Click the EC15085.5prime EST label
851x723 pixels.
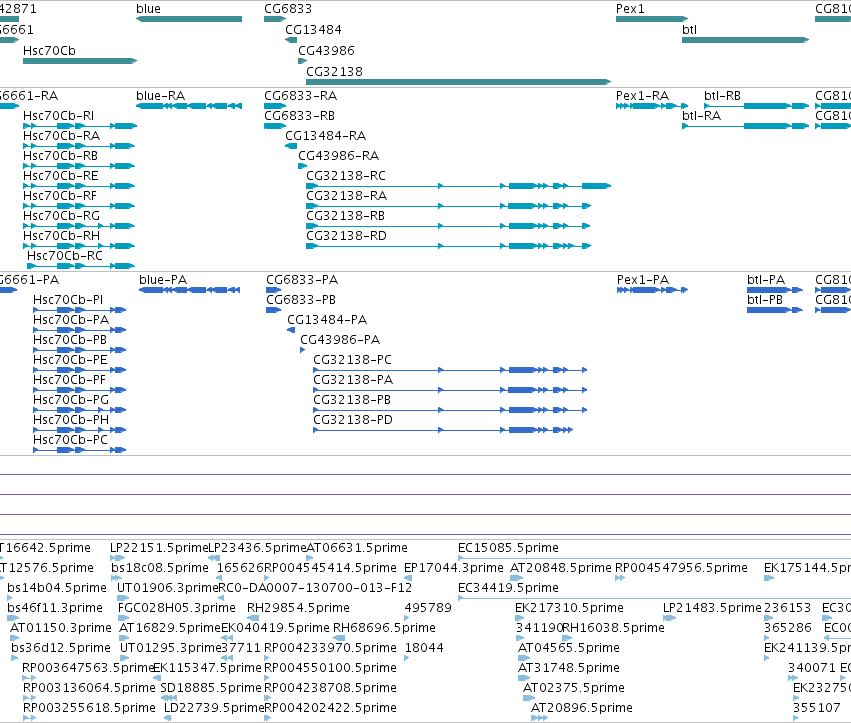pos(508,548)
